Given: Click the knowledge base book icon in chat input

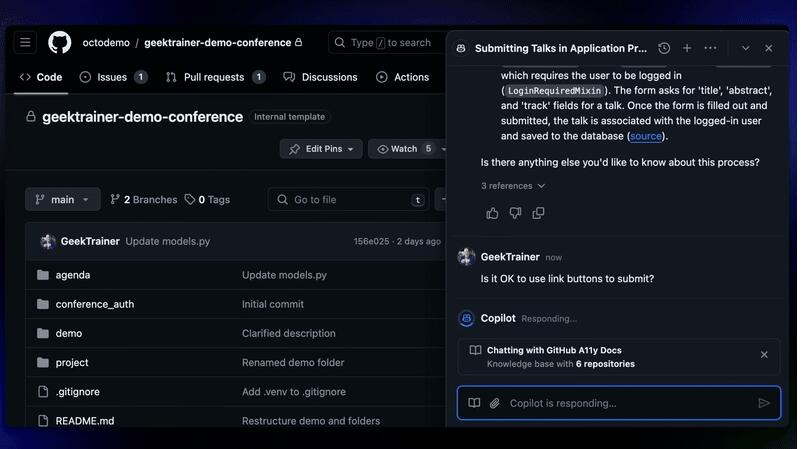Looking at the screenshot, I should (474, 403).
